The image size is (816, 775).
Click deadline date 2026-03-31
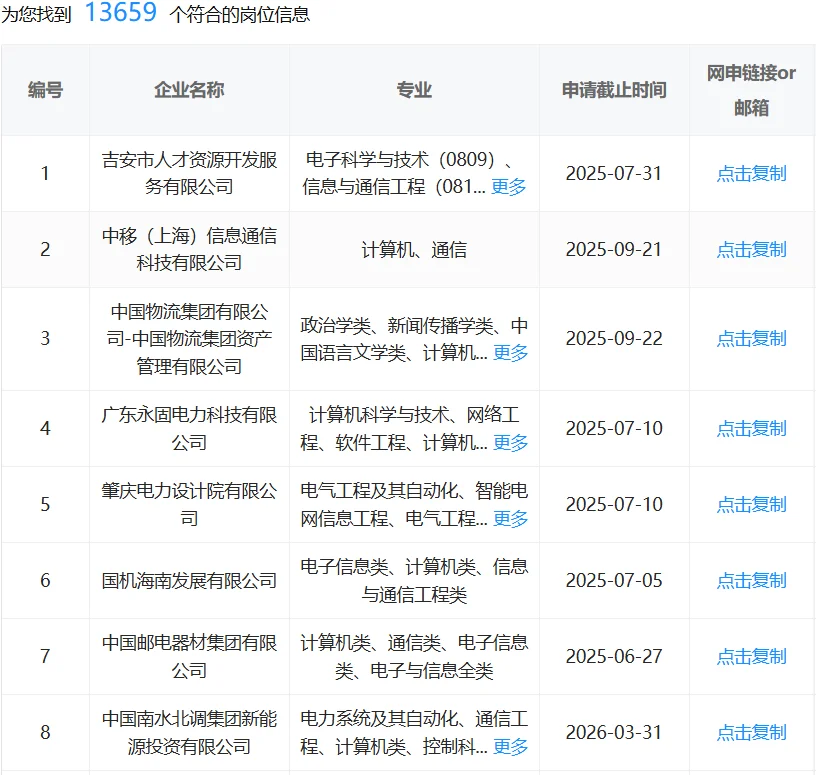[x=614, y=732]
